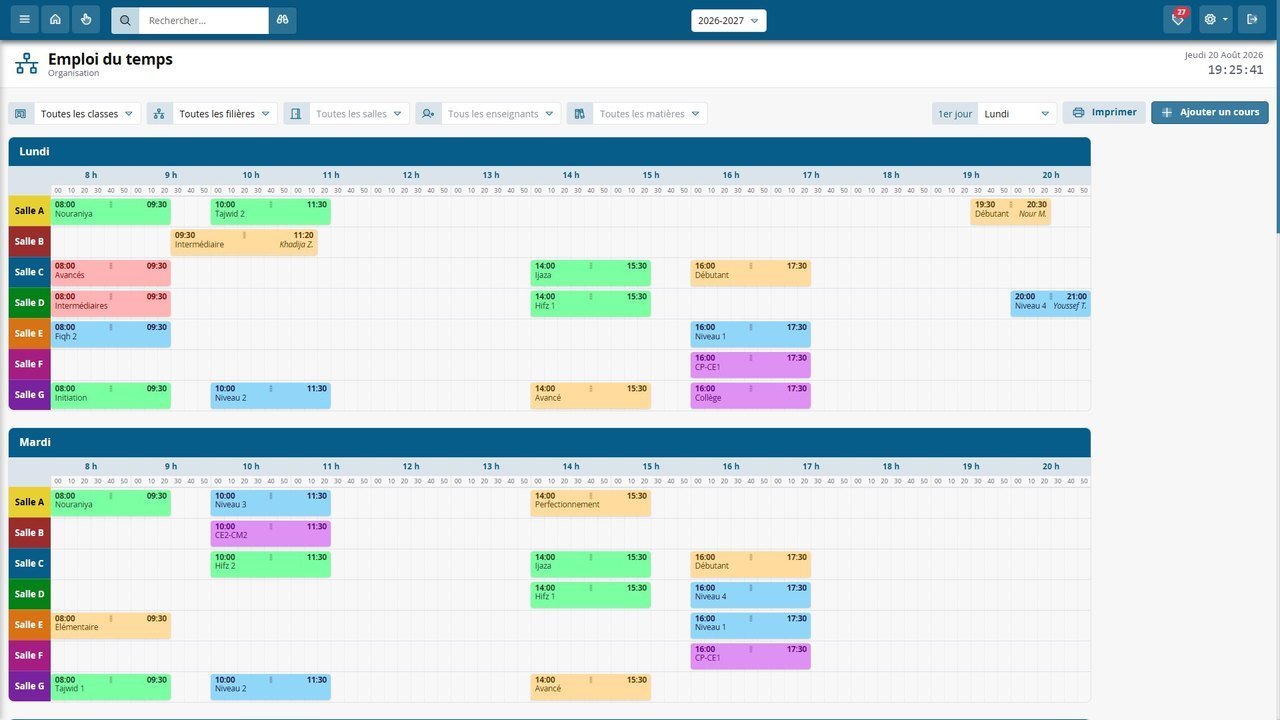Screen dimensions: 1280x720
Task: Click the logout icon
Action: coord(1252,20)
